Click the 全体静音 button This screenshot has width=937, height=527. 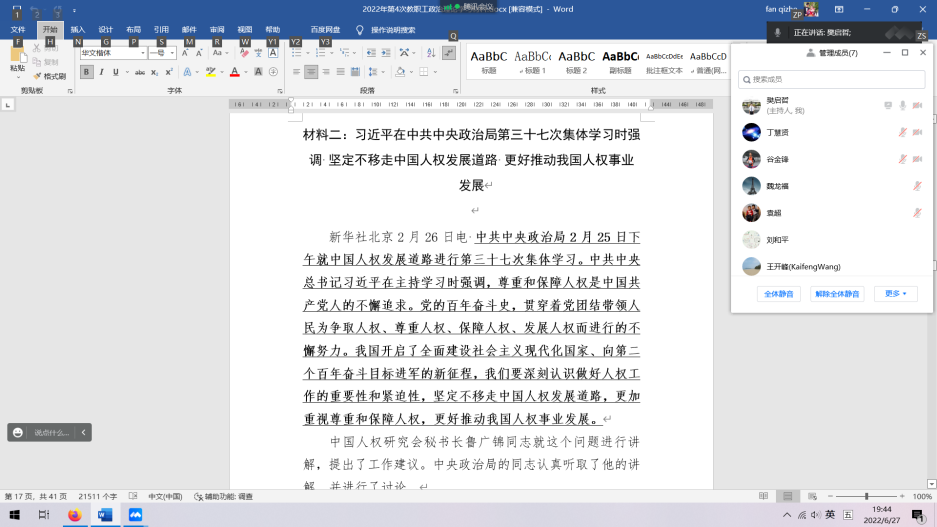[779, 293]
